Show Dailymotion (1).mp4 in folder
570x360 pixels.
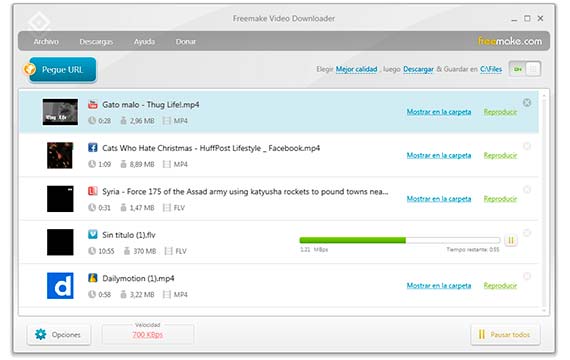click(x=439, y=285)
